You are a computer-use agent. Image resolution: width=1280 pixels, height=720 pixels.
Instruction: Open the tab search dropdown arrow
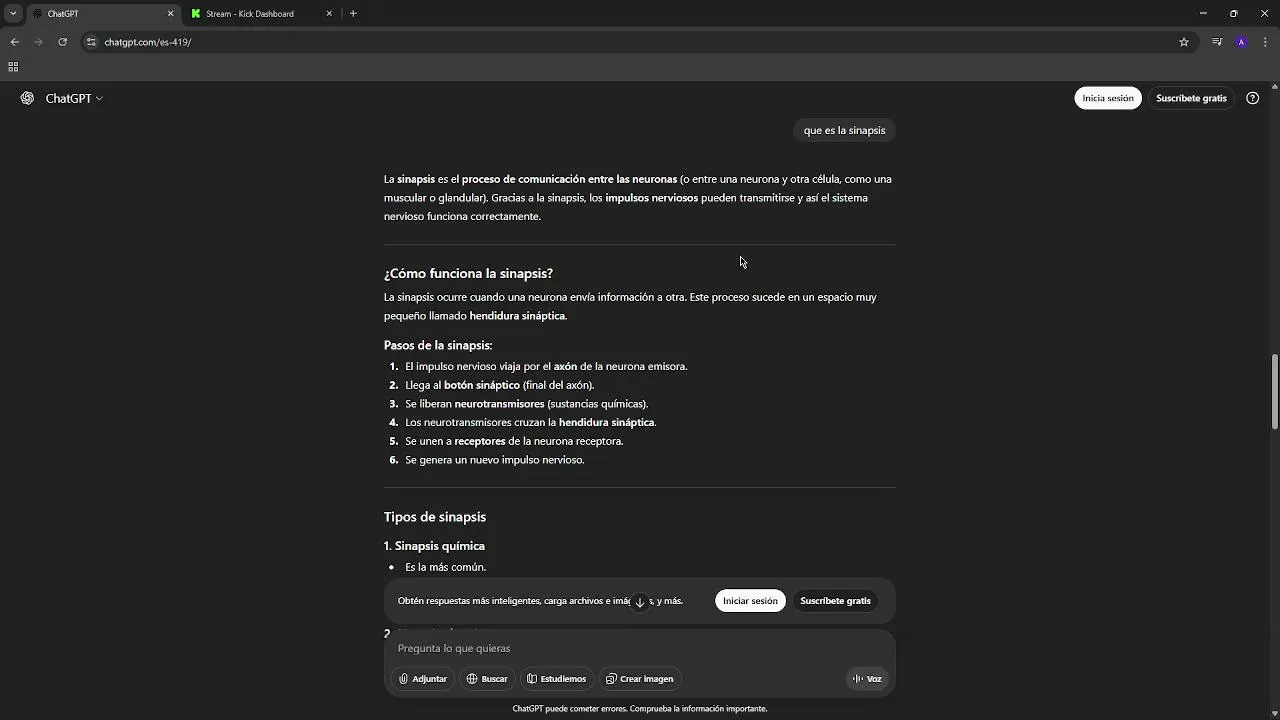pos(13,14)
